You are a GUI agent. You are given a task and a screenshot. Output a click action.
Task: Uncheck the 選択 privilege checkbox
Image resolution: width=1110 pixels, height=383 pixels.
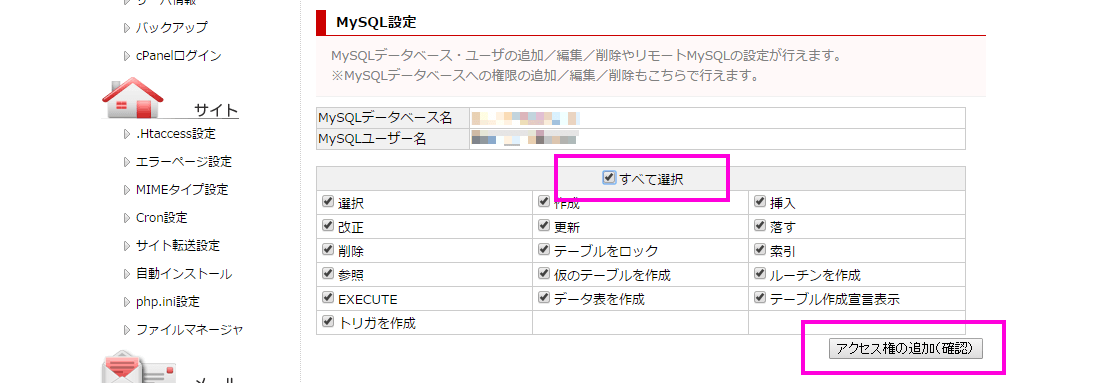click(x=327, y=202)
